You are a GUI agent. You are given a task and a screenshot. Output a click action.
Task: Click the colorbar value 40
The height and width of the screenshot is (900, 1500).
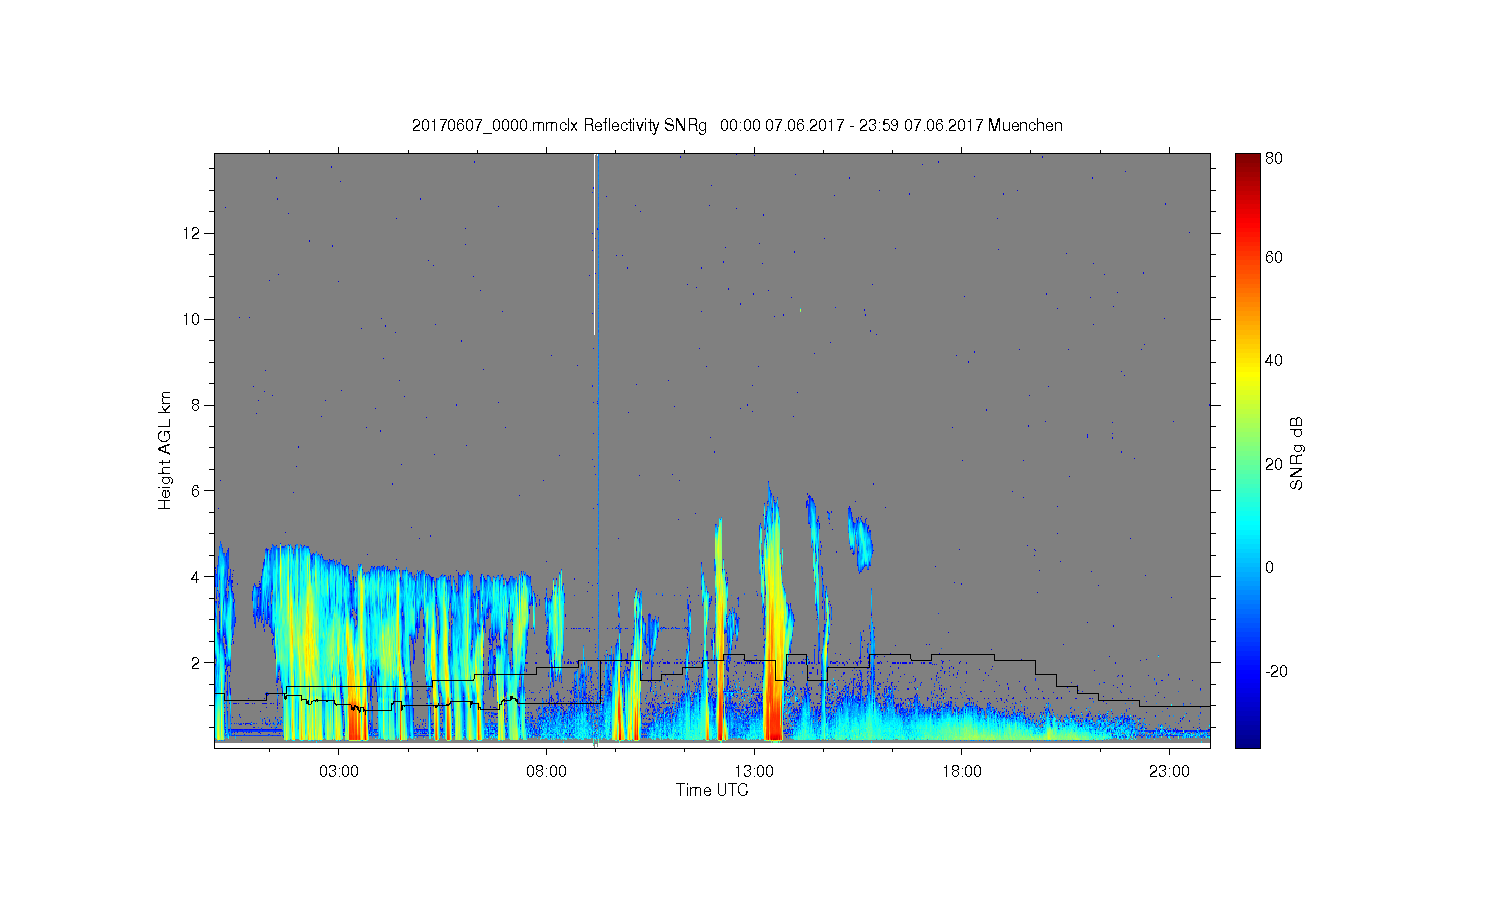1274,361
